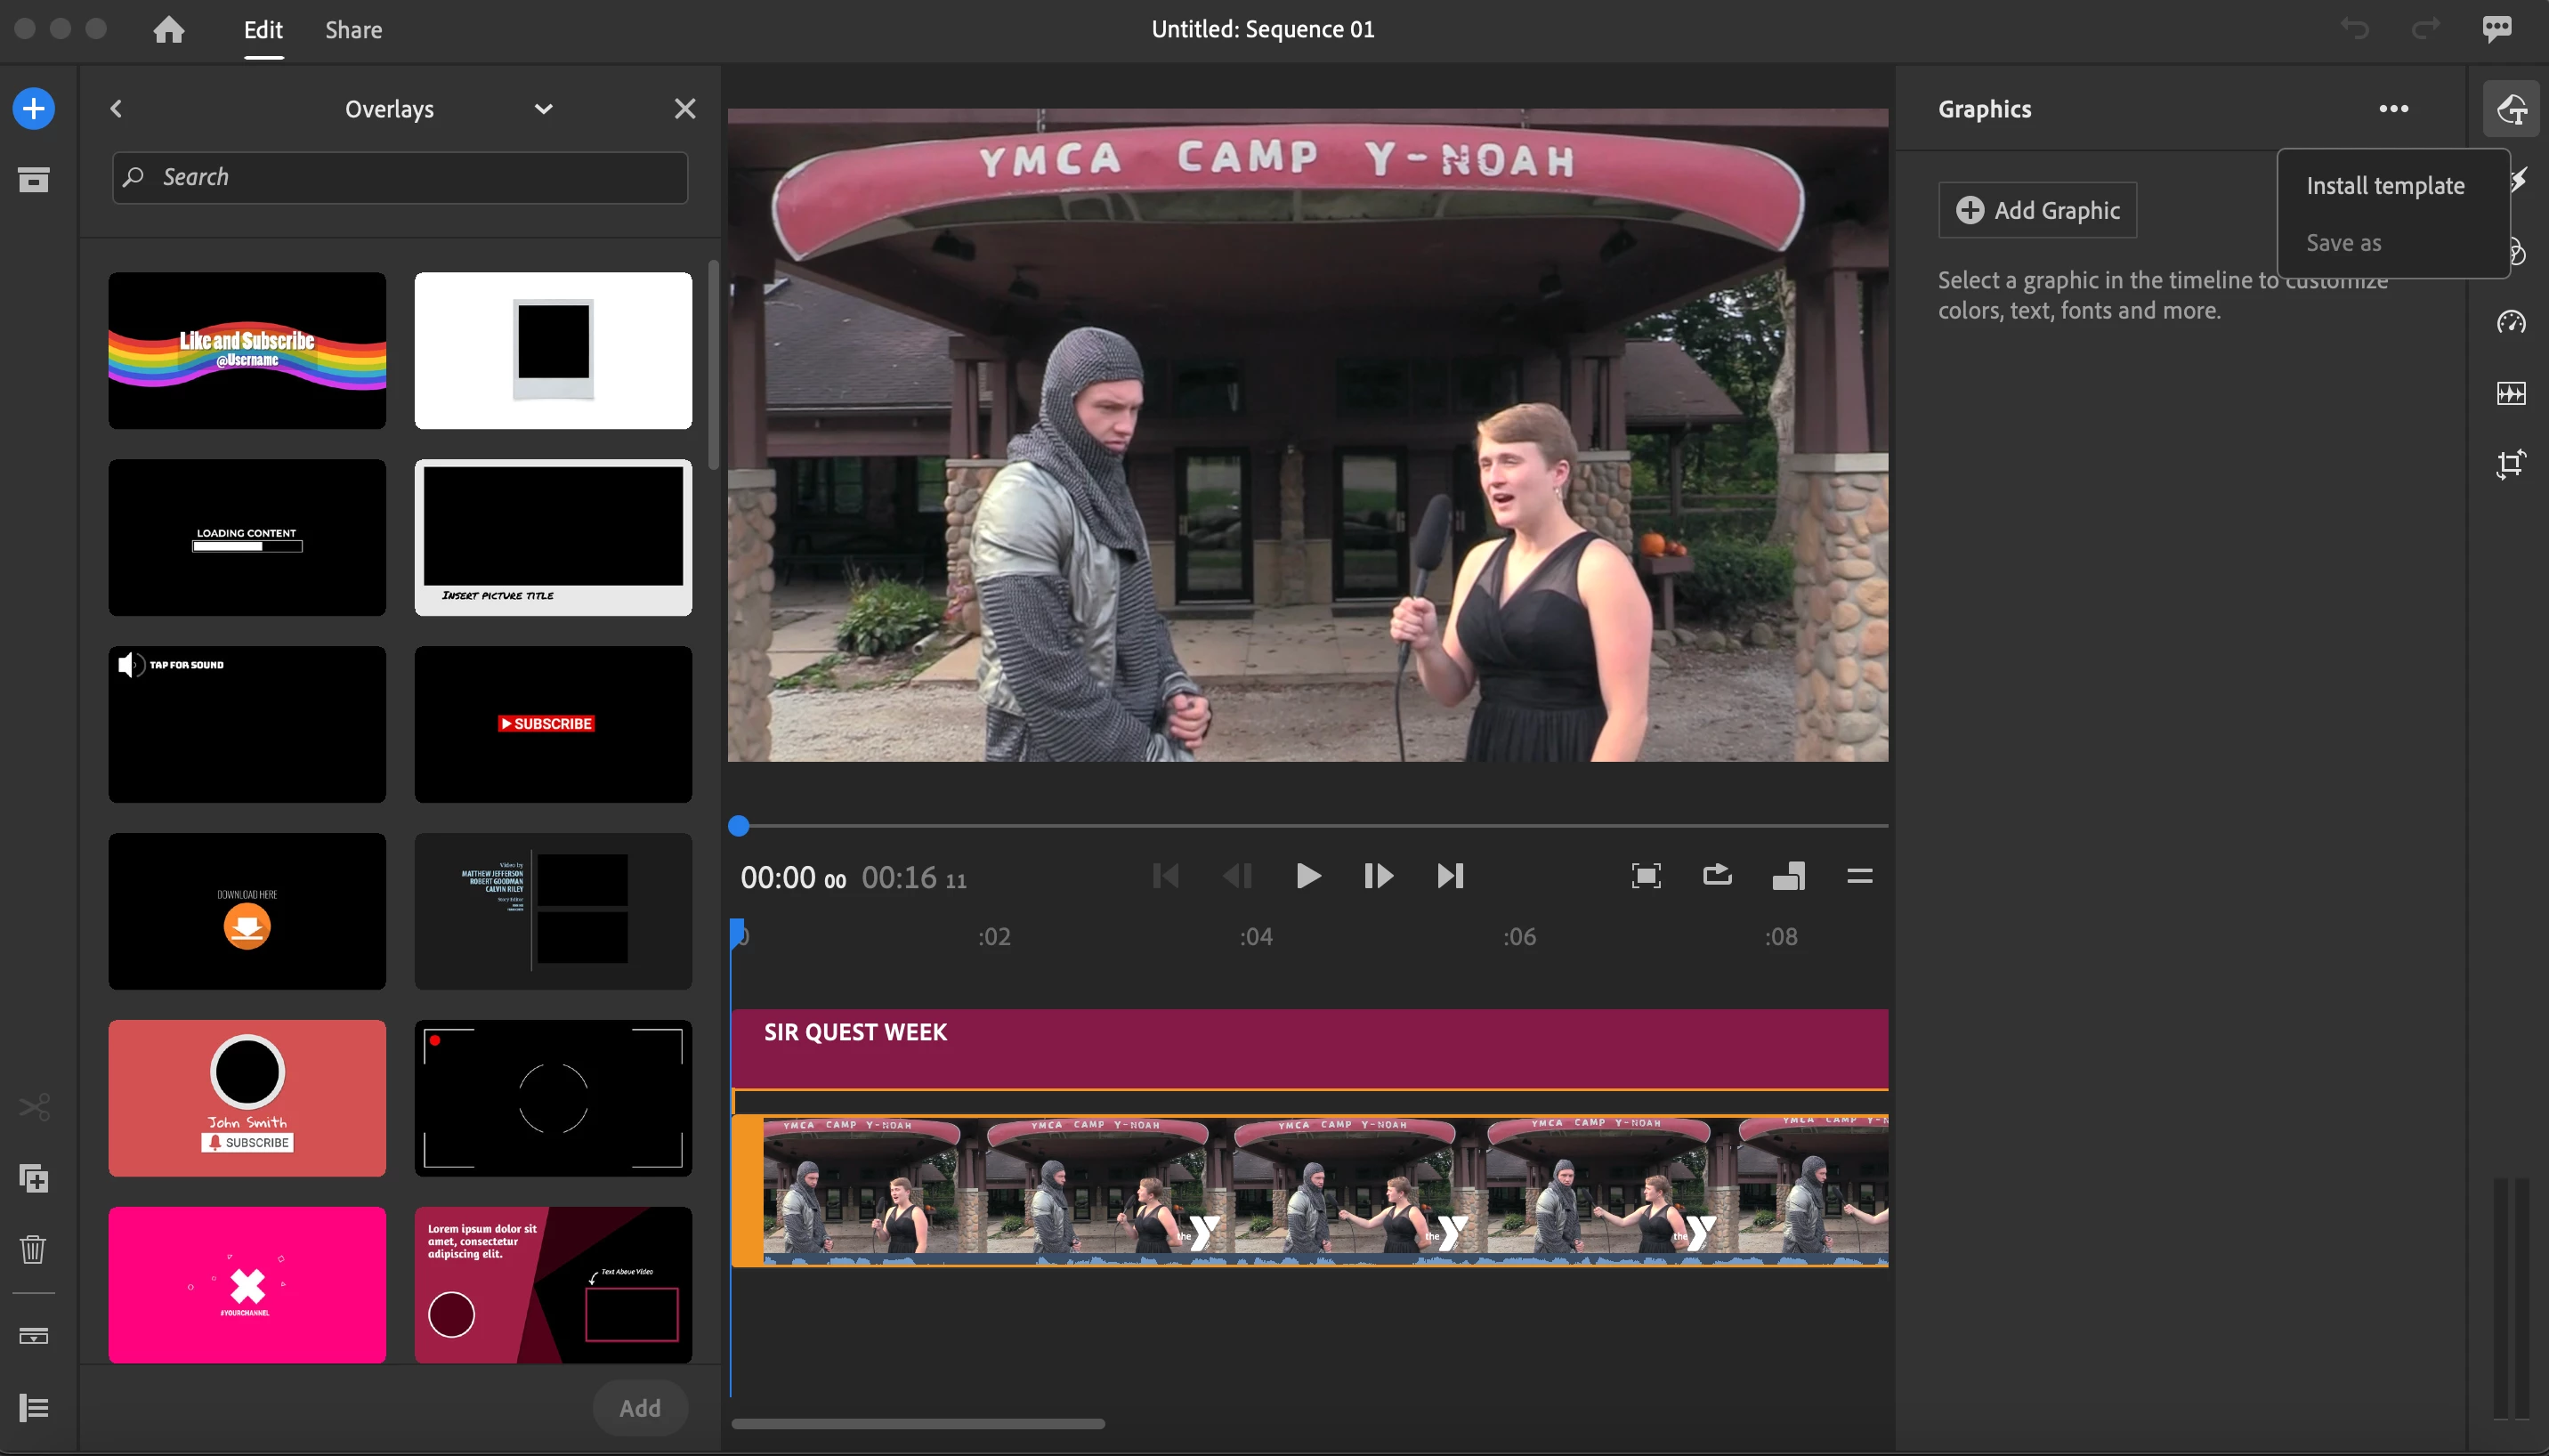Click the duplicate clip icon

(x=33, y=1178)
